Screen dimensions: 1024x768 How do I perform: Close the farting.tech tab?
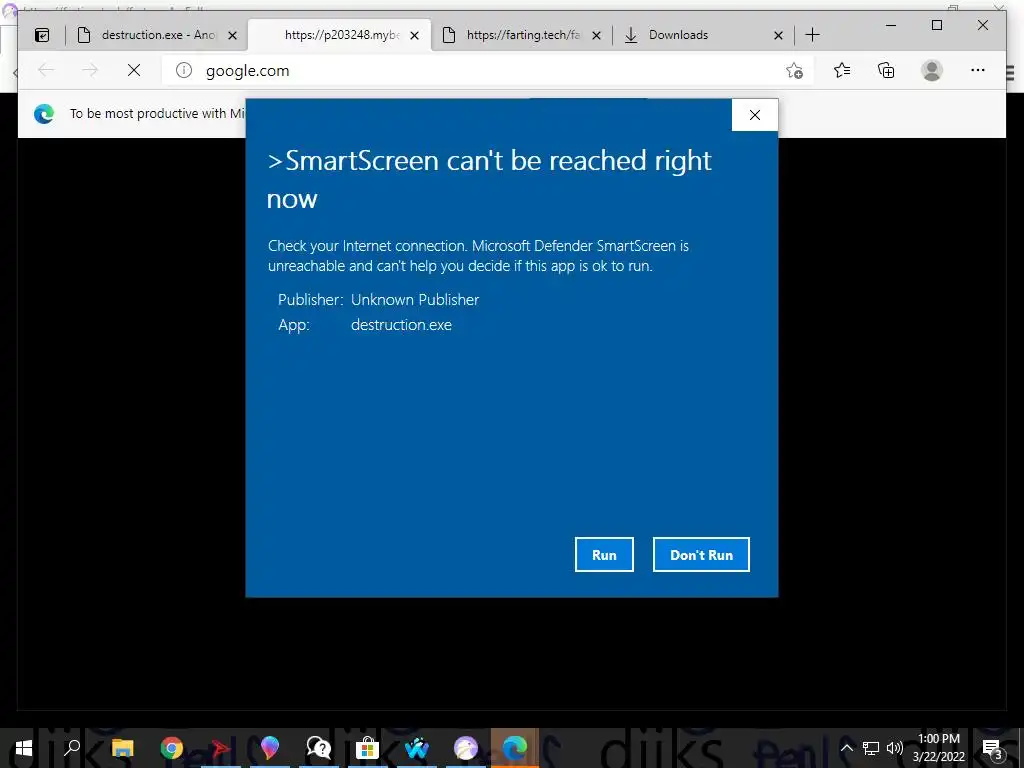596,35
